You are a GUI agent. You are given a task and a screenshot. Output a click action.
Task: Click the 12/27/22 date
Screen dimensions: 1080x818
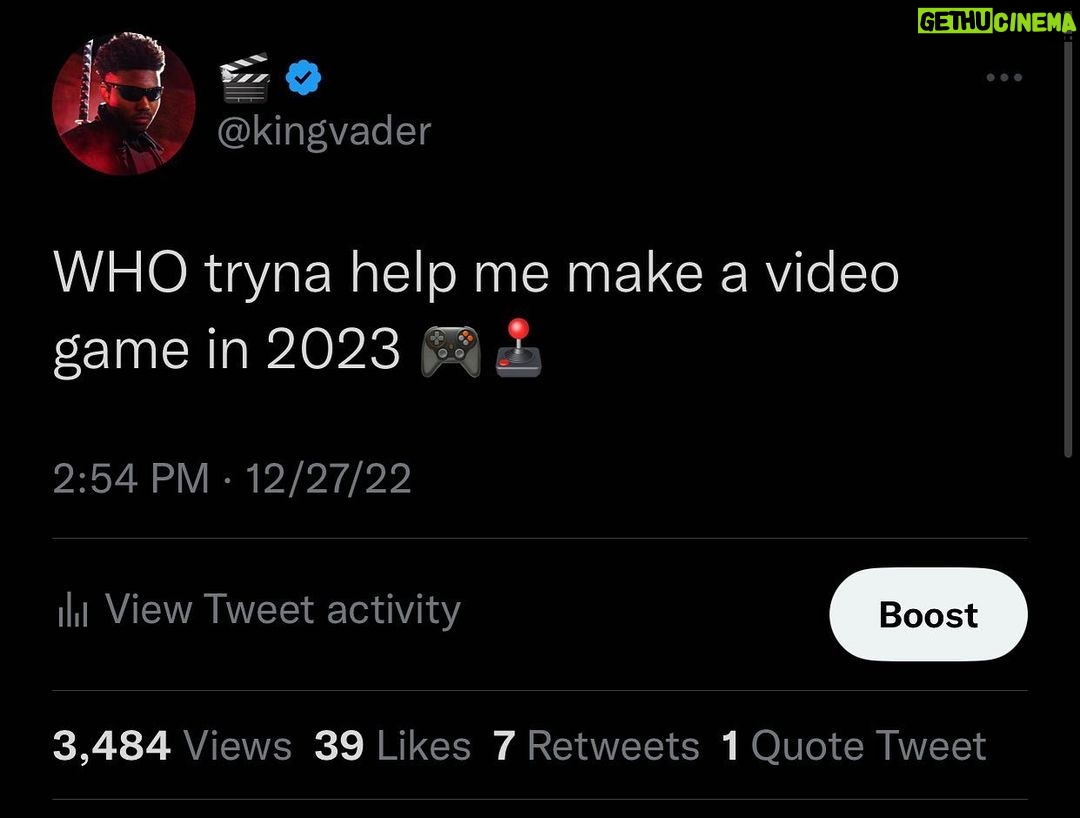point(329,478)
